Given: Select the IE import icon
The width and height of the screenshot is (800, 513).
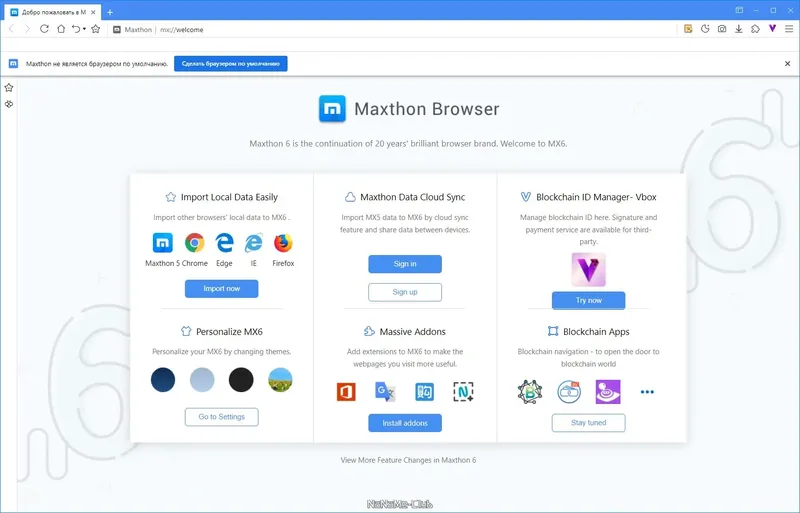Looking at the screenshot, I should pos(254,243).
